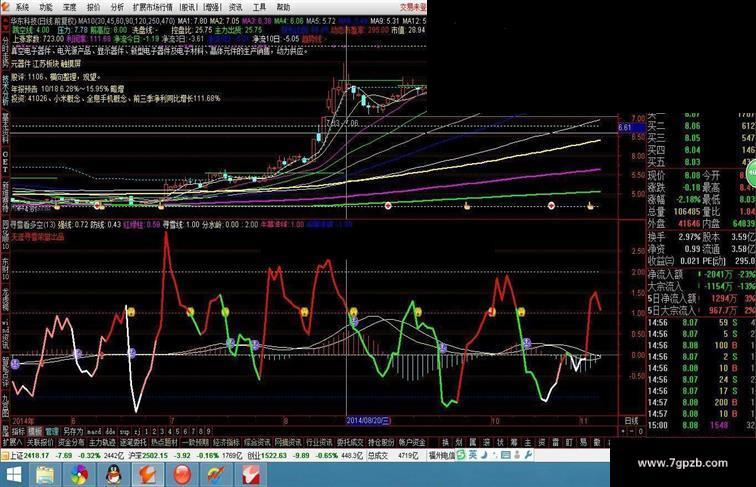Select template number 9
The width and height of the screenshot is (756, 487).
(x=208, y=431)
